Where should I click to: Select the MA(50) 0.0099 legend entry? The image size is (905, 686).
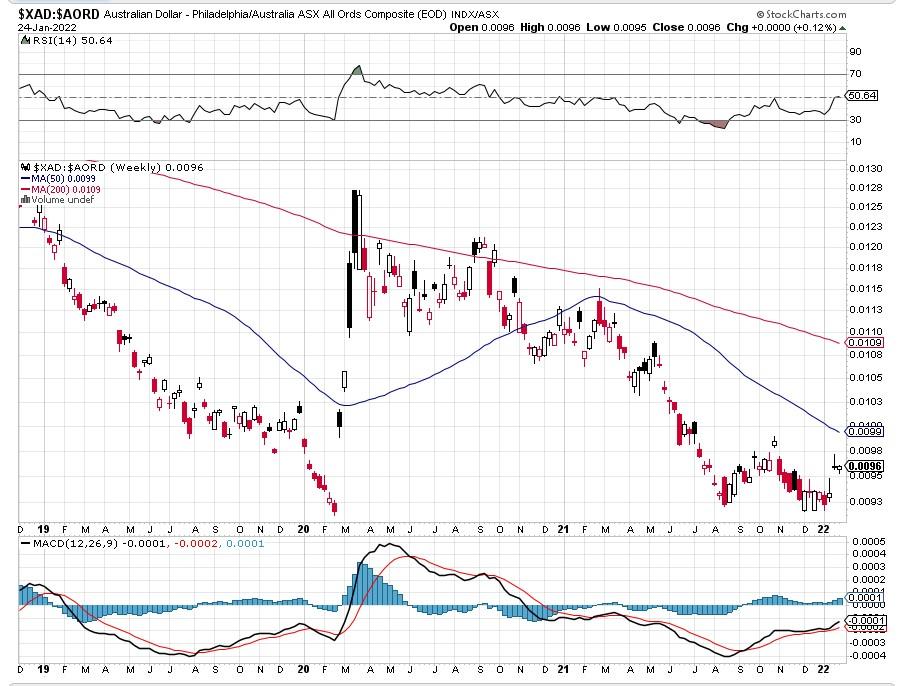58,179
